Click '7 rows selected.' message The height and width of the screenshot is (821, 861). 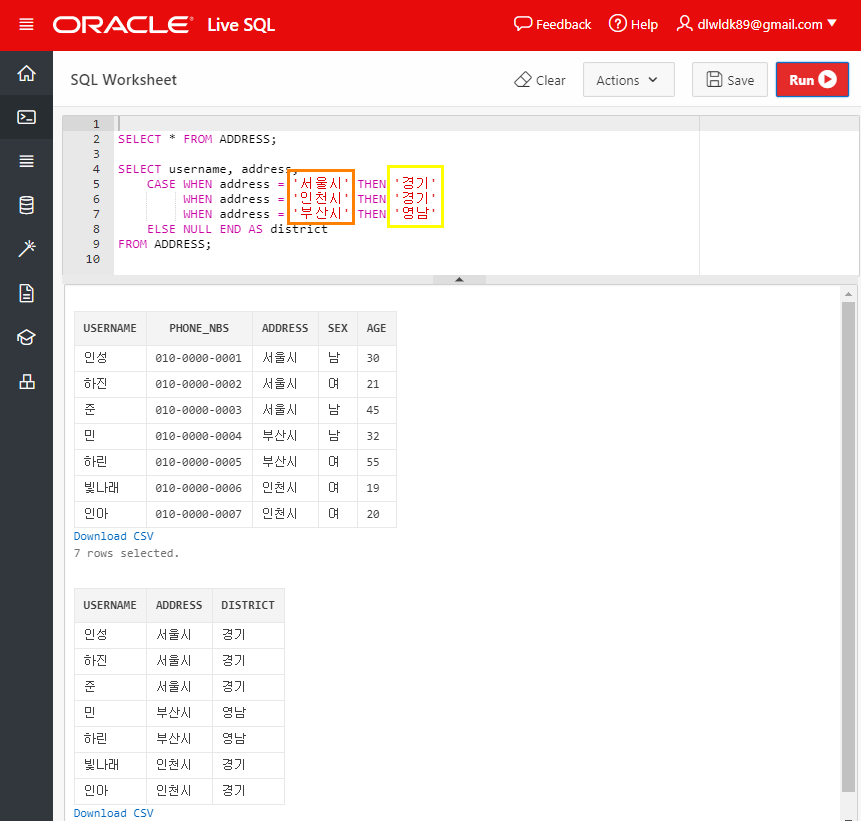126,553
